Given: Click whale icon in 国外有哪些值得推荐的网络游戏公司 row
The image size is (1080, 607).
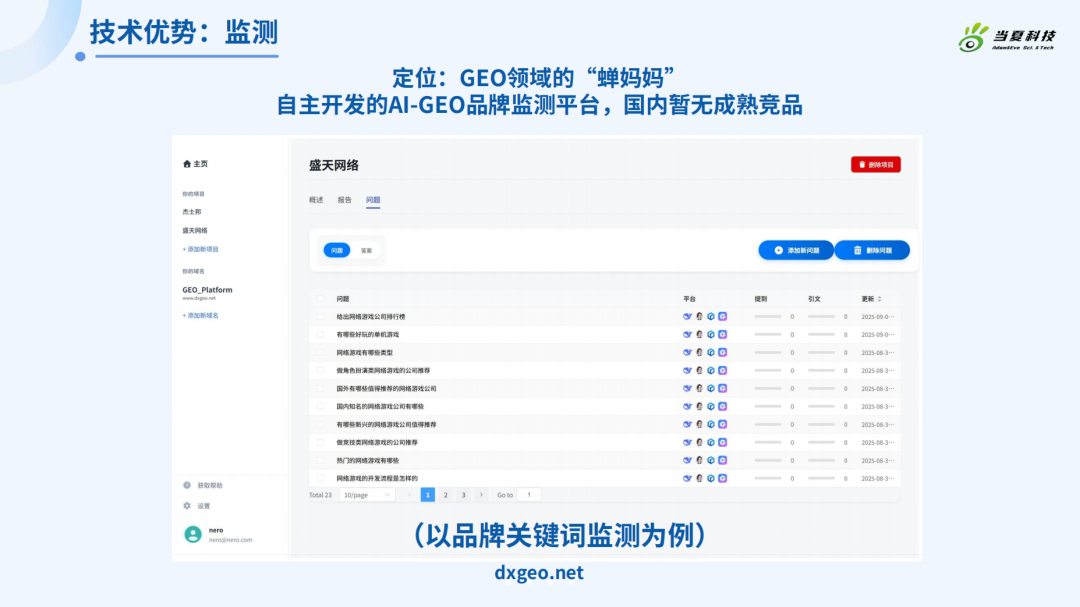Looking at the screenshot, I should pyautogui.click(x=687, y=389).
